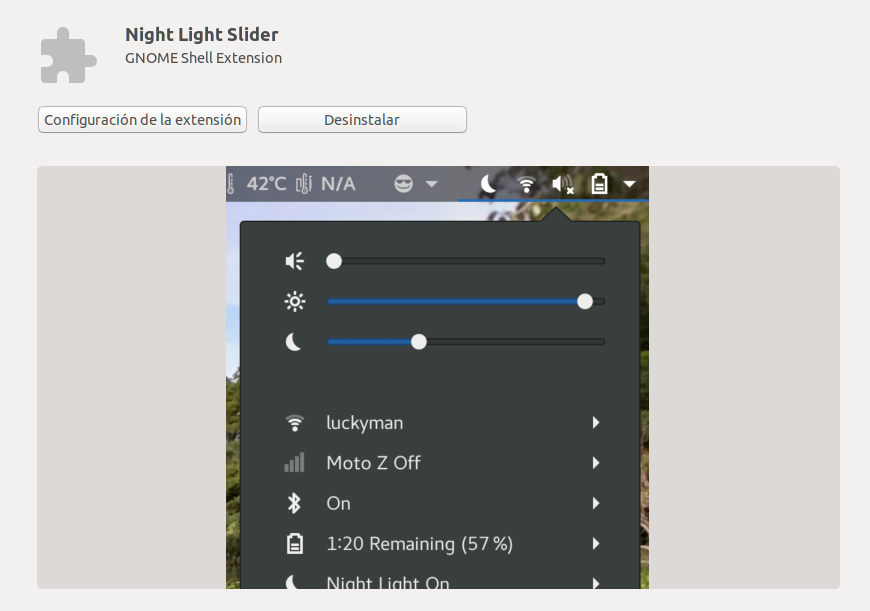Click the Bluetooth icon in menu

point(294,503)
